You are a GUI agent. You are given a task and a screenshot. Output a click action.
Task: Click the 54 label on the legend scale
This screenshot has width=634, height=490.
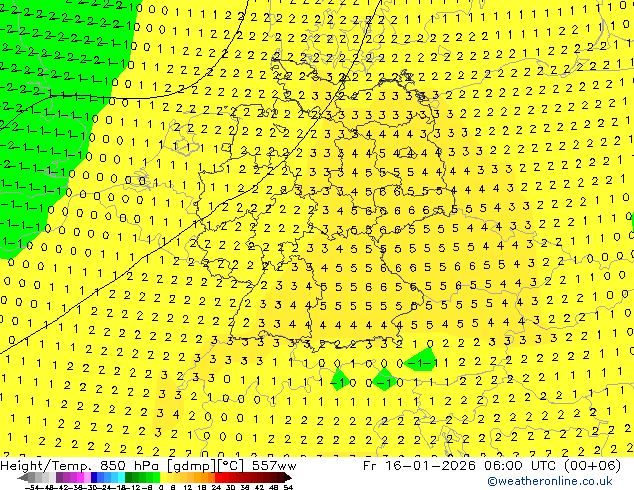point(288,487)
